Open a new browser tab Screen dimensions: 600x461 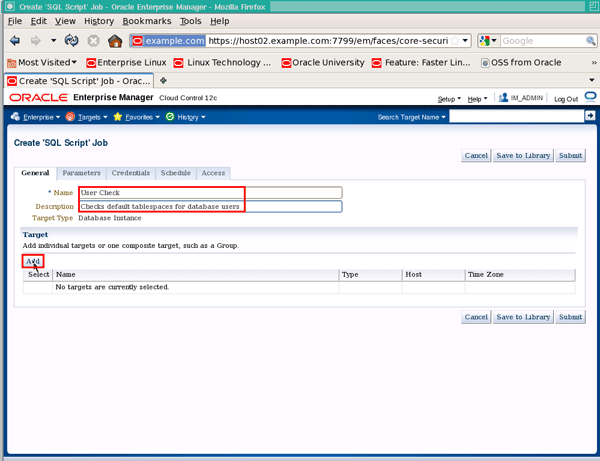[163, 80]
